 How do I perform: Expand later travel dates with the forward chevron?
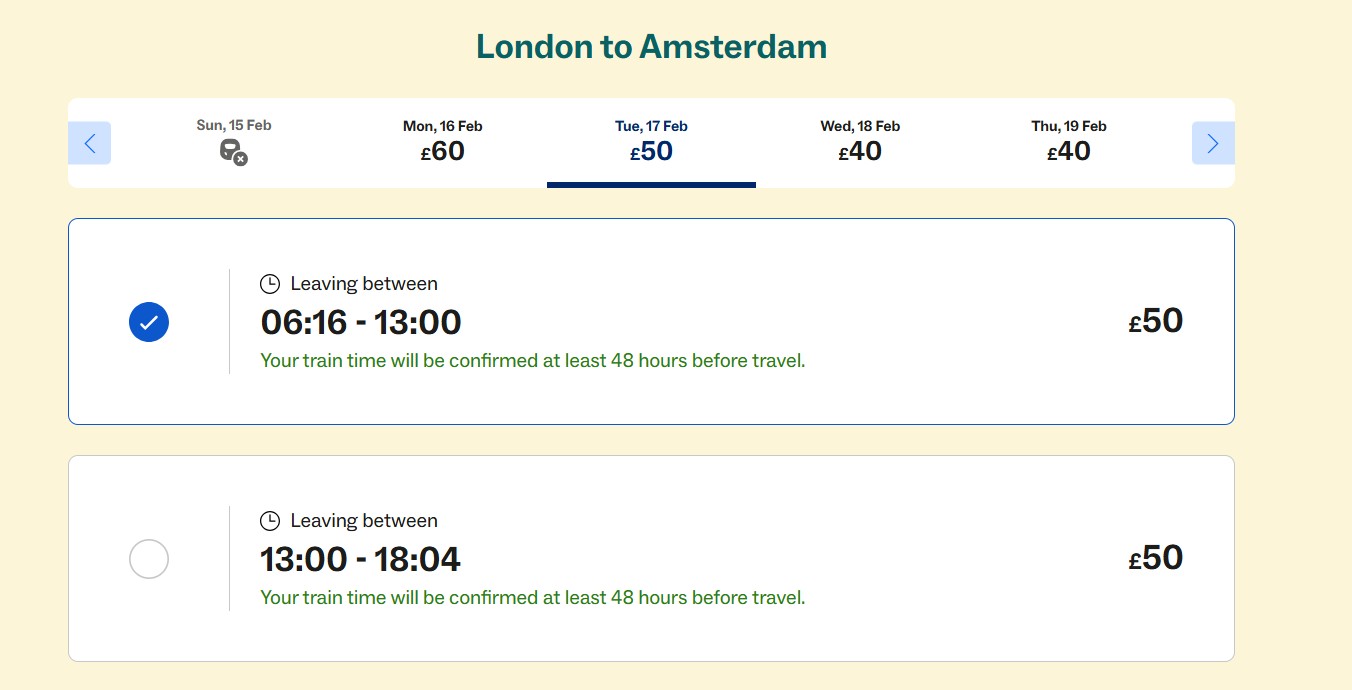[1213, 143]
